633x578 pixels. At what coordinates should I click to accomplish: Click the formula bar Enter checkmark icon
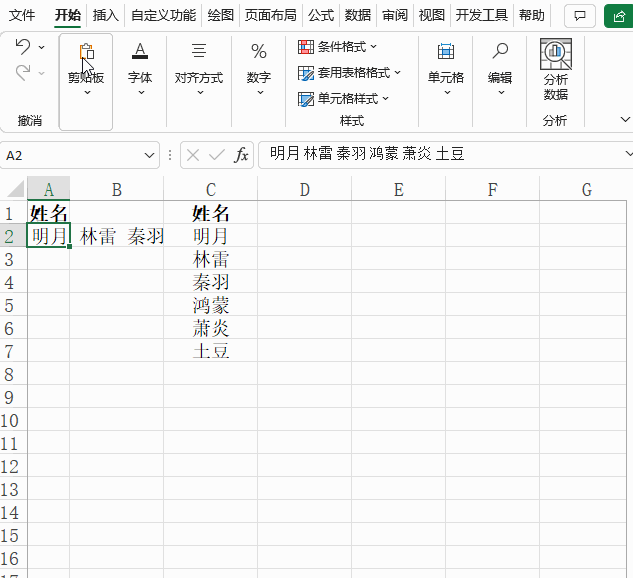217,155
